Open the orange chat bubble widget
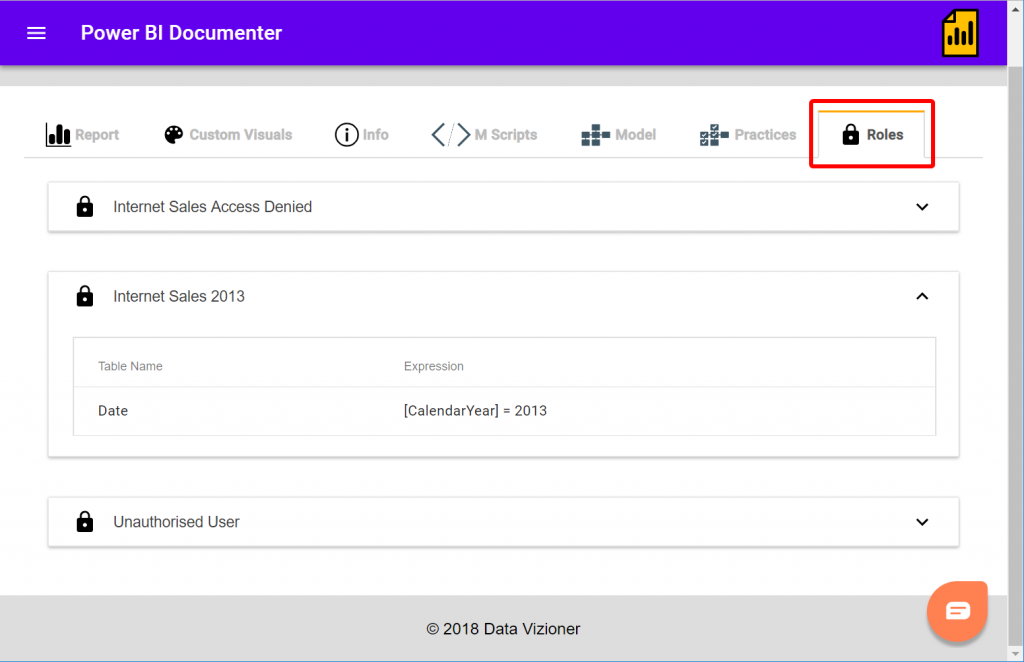The width and height of the screenshot is (1024, 662). tap(957, 611)
